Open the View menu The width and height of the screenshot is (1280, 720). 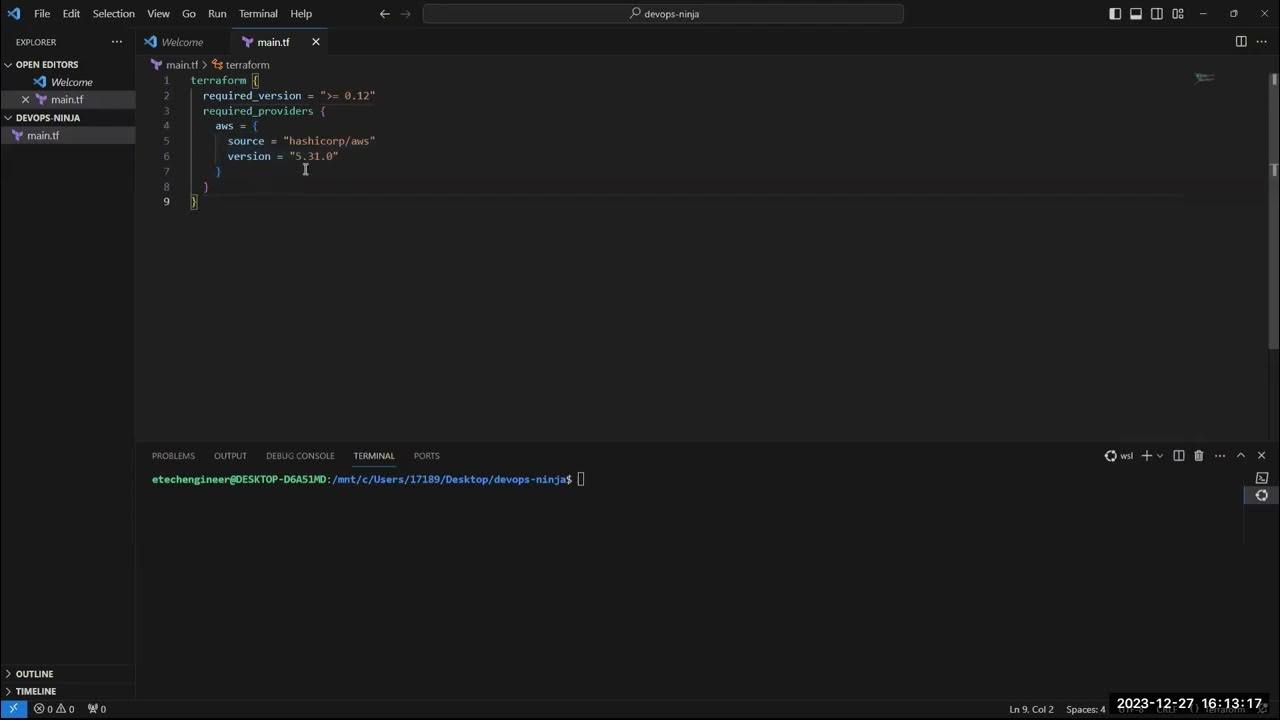point(158,14)
